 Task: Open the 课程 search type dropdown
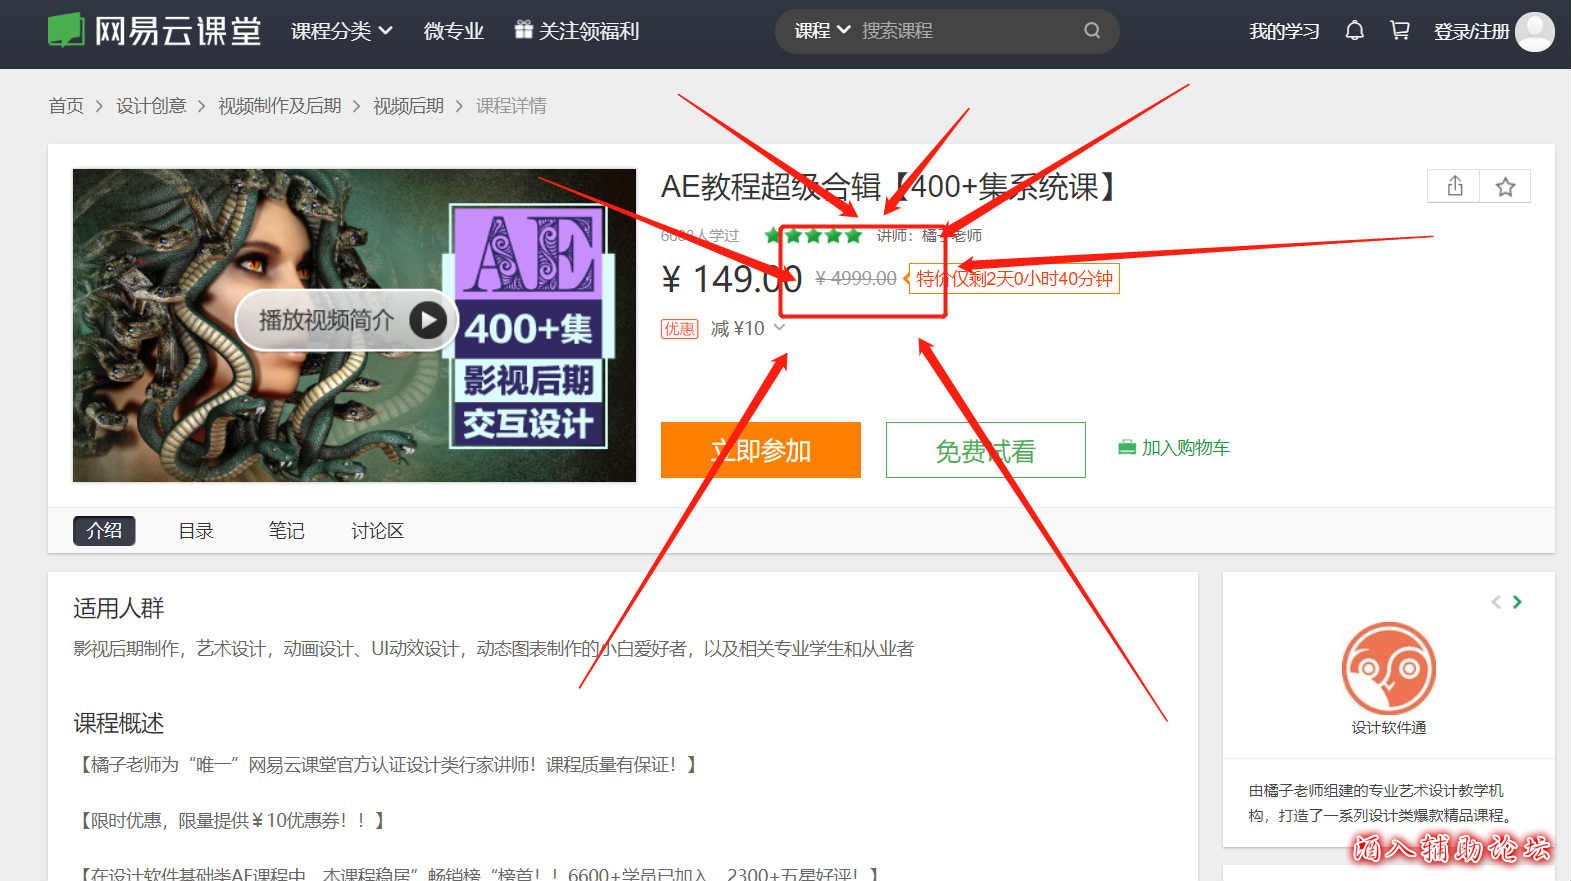[822, 31]
